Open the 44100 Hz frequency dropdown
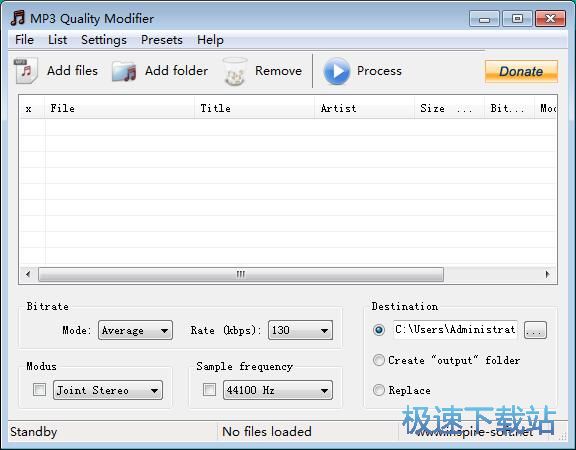This screenshot has width=576, height=450. [278, 390]
